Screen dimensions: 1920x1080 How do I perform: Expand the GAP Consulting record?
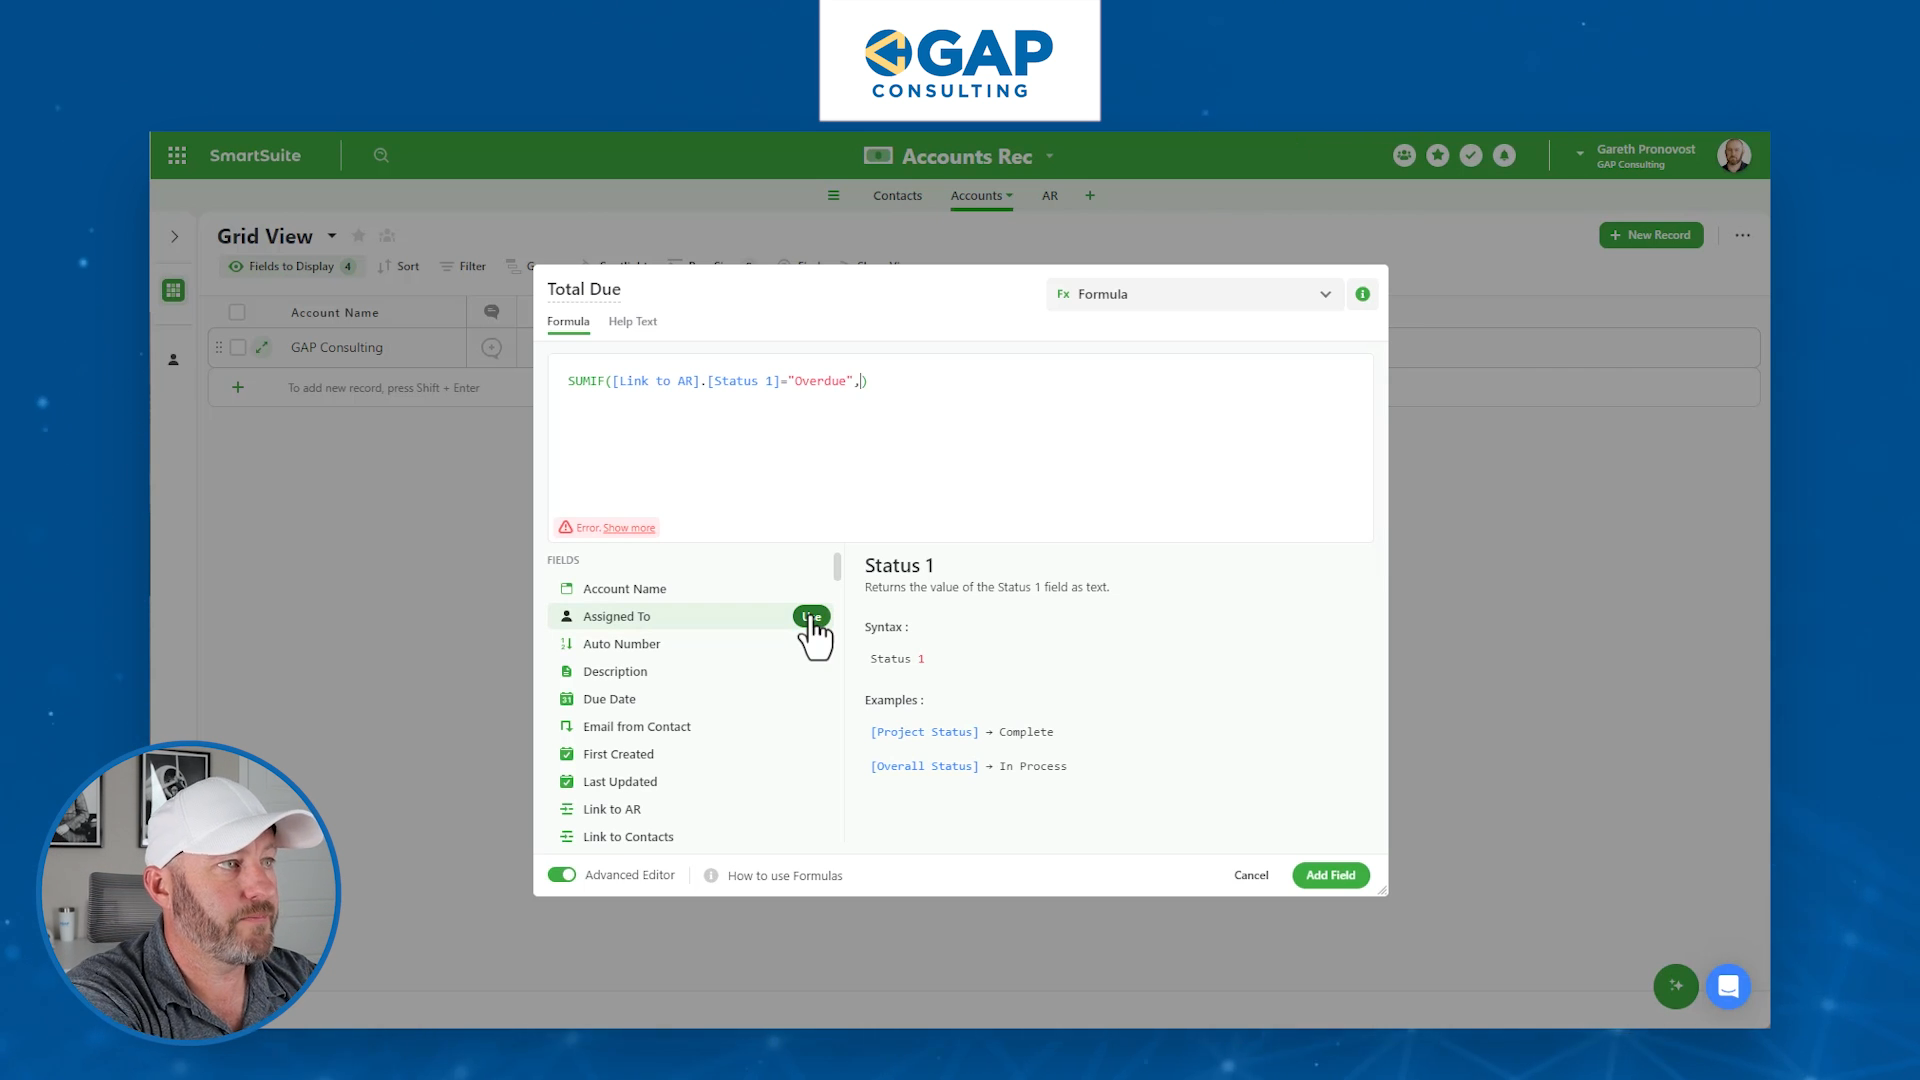click(x=262, y=347)
